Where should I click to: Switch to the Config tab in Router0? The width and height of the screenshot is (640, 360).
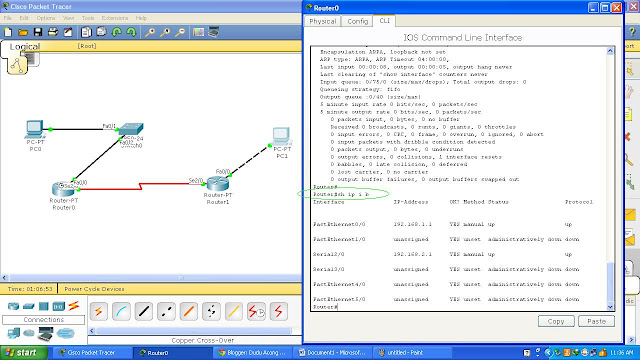point(358,21)
